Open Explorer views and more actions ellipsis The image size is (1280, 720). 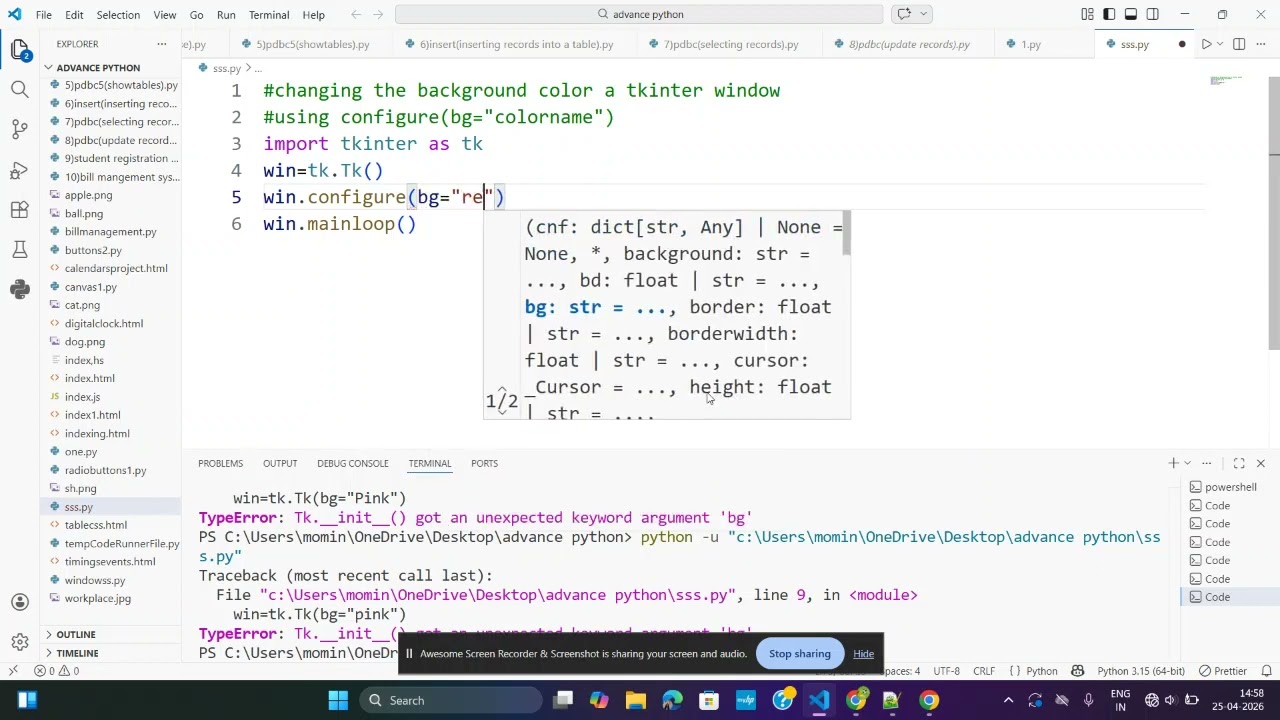(x=161, y=44)
